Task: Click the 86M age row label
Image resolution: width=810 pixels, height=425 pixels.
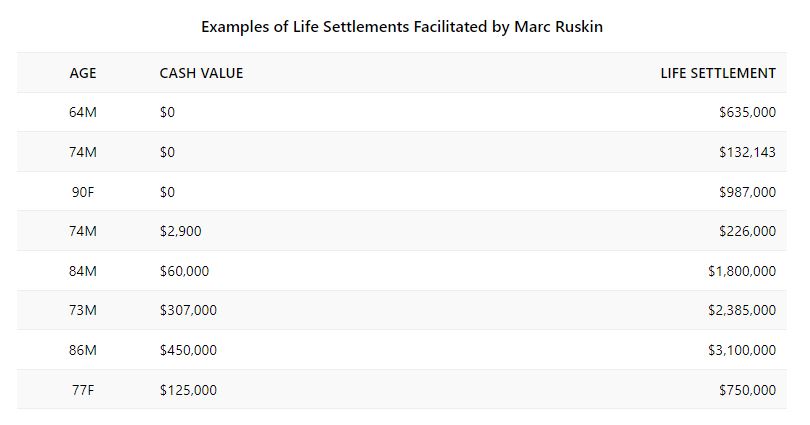Action: 83,350
